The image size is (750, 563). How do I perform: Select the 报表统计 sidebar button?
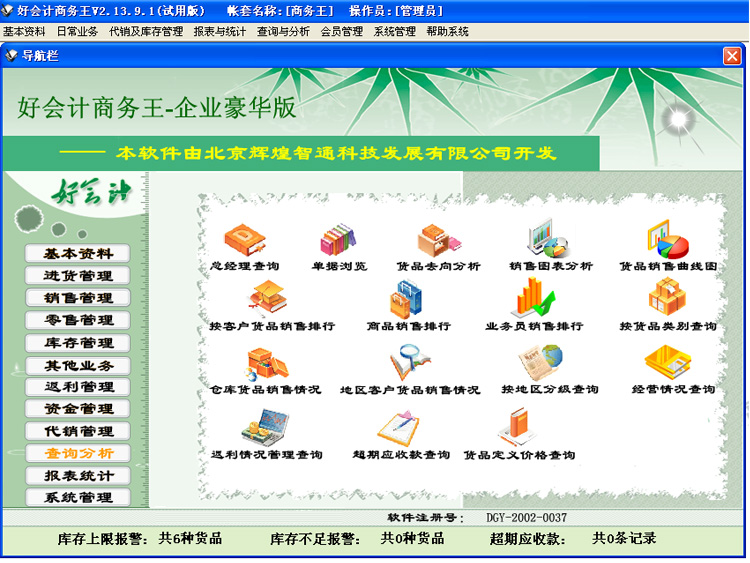pos(78,475)
